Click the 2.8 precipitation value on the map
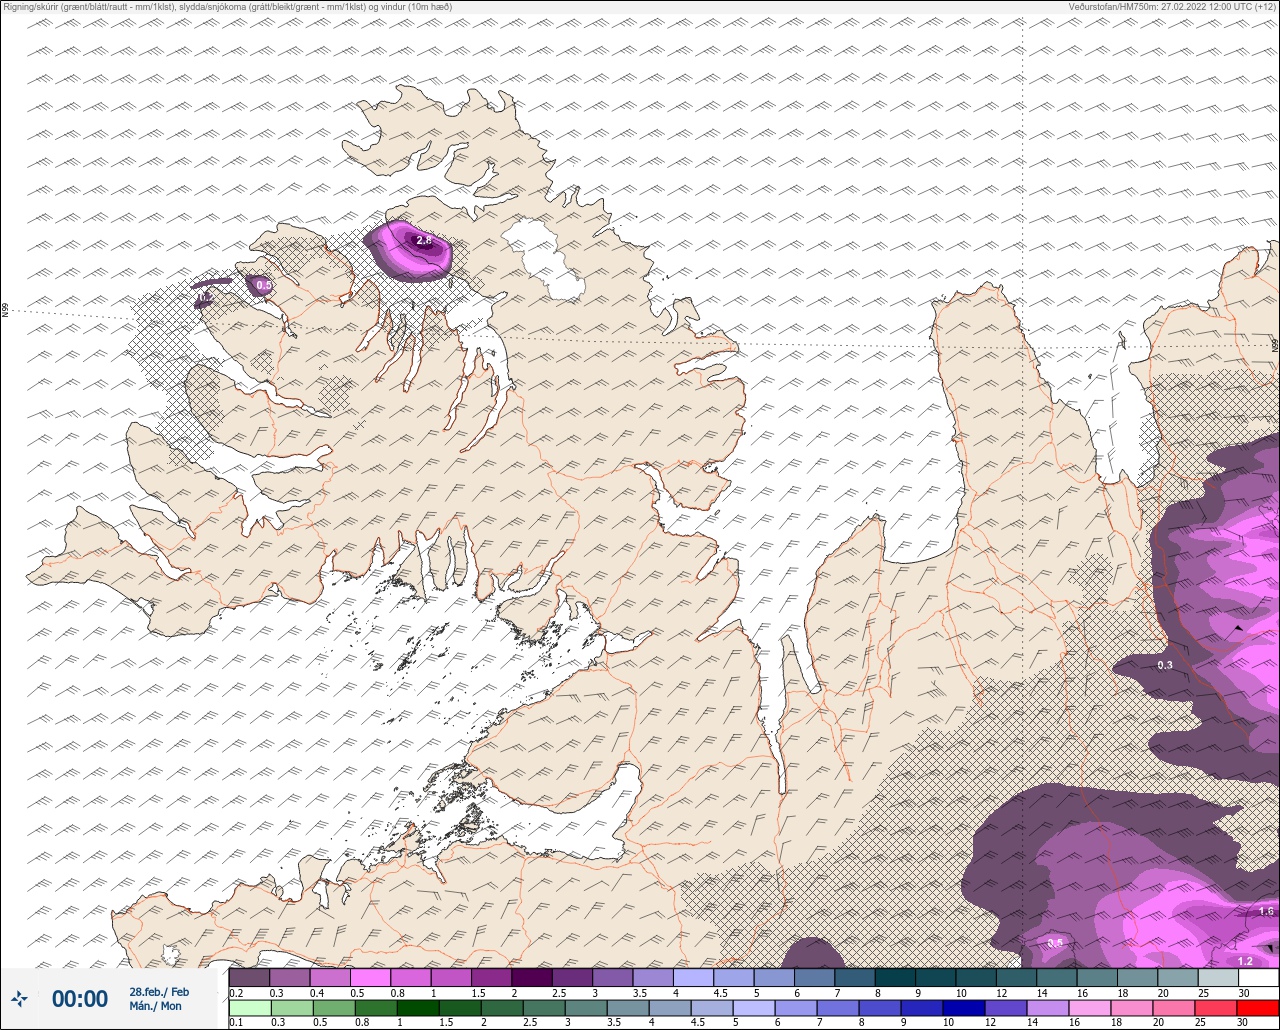 (x=424, y=240)
